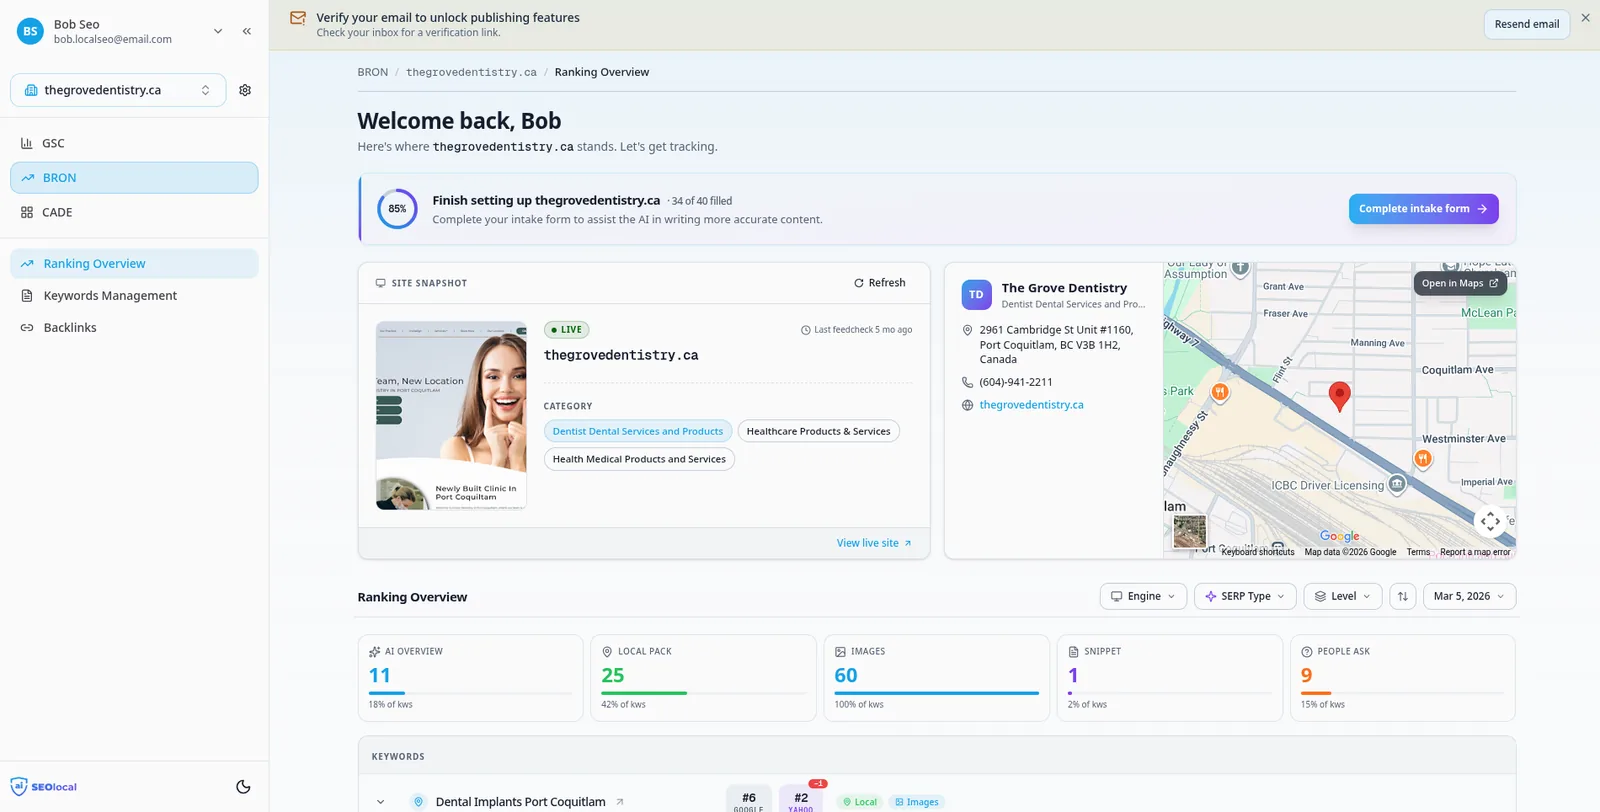Select Healthcare Products & Services category

(818, 431)
